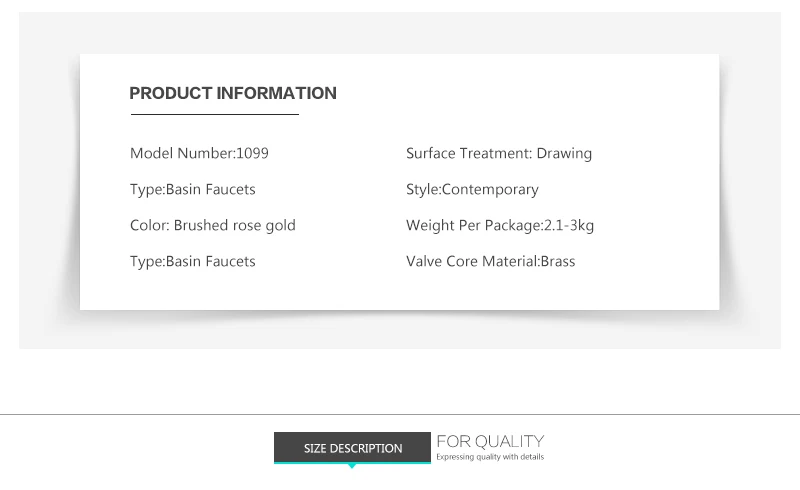Click the Model Number:1099 text
The image size is (800, 490).
click(199, 153)
